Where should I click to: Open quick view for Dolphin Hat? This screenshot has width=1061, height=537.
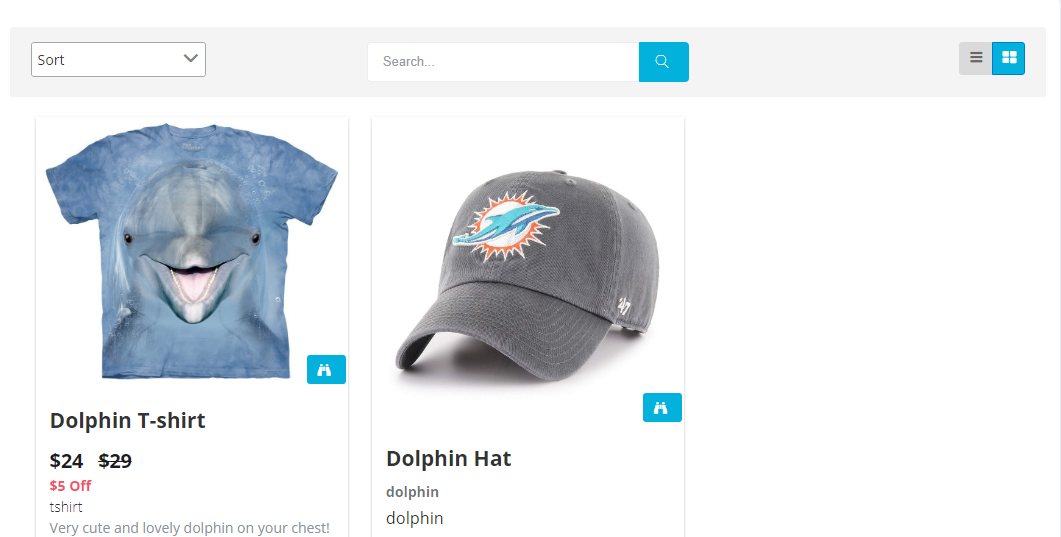point(662,407)
